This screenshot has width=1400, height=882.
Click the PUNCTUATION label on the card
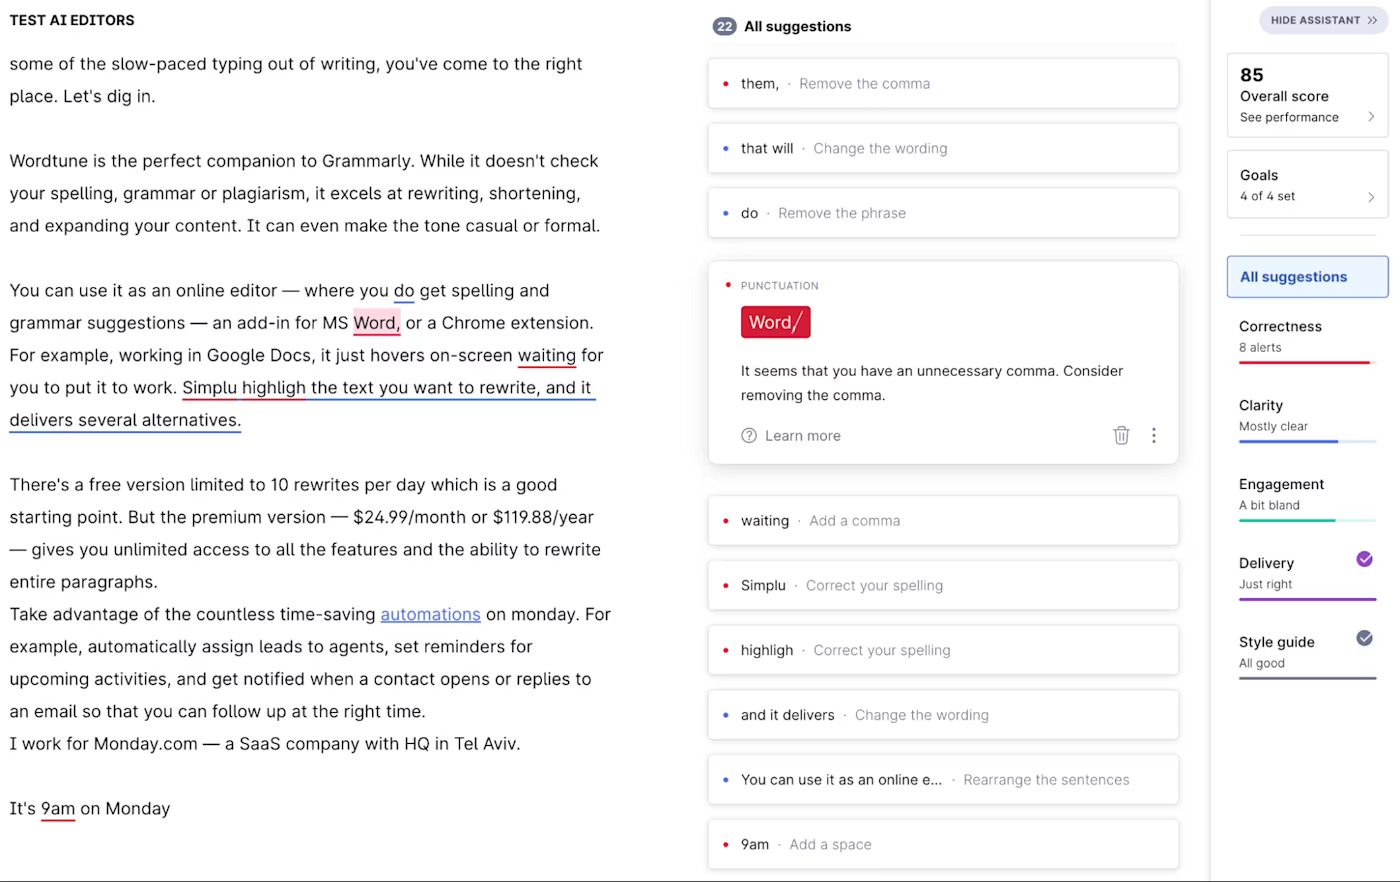click(x=779, y=286)
